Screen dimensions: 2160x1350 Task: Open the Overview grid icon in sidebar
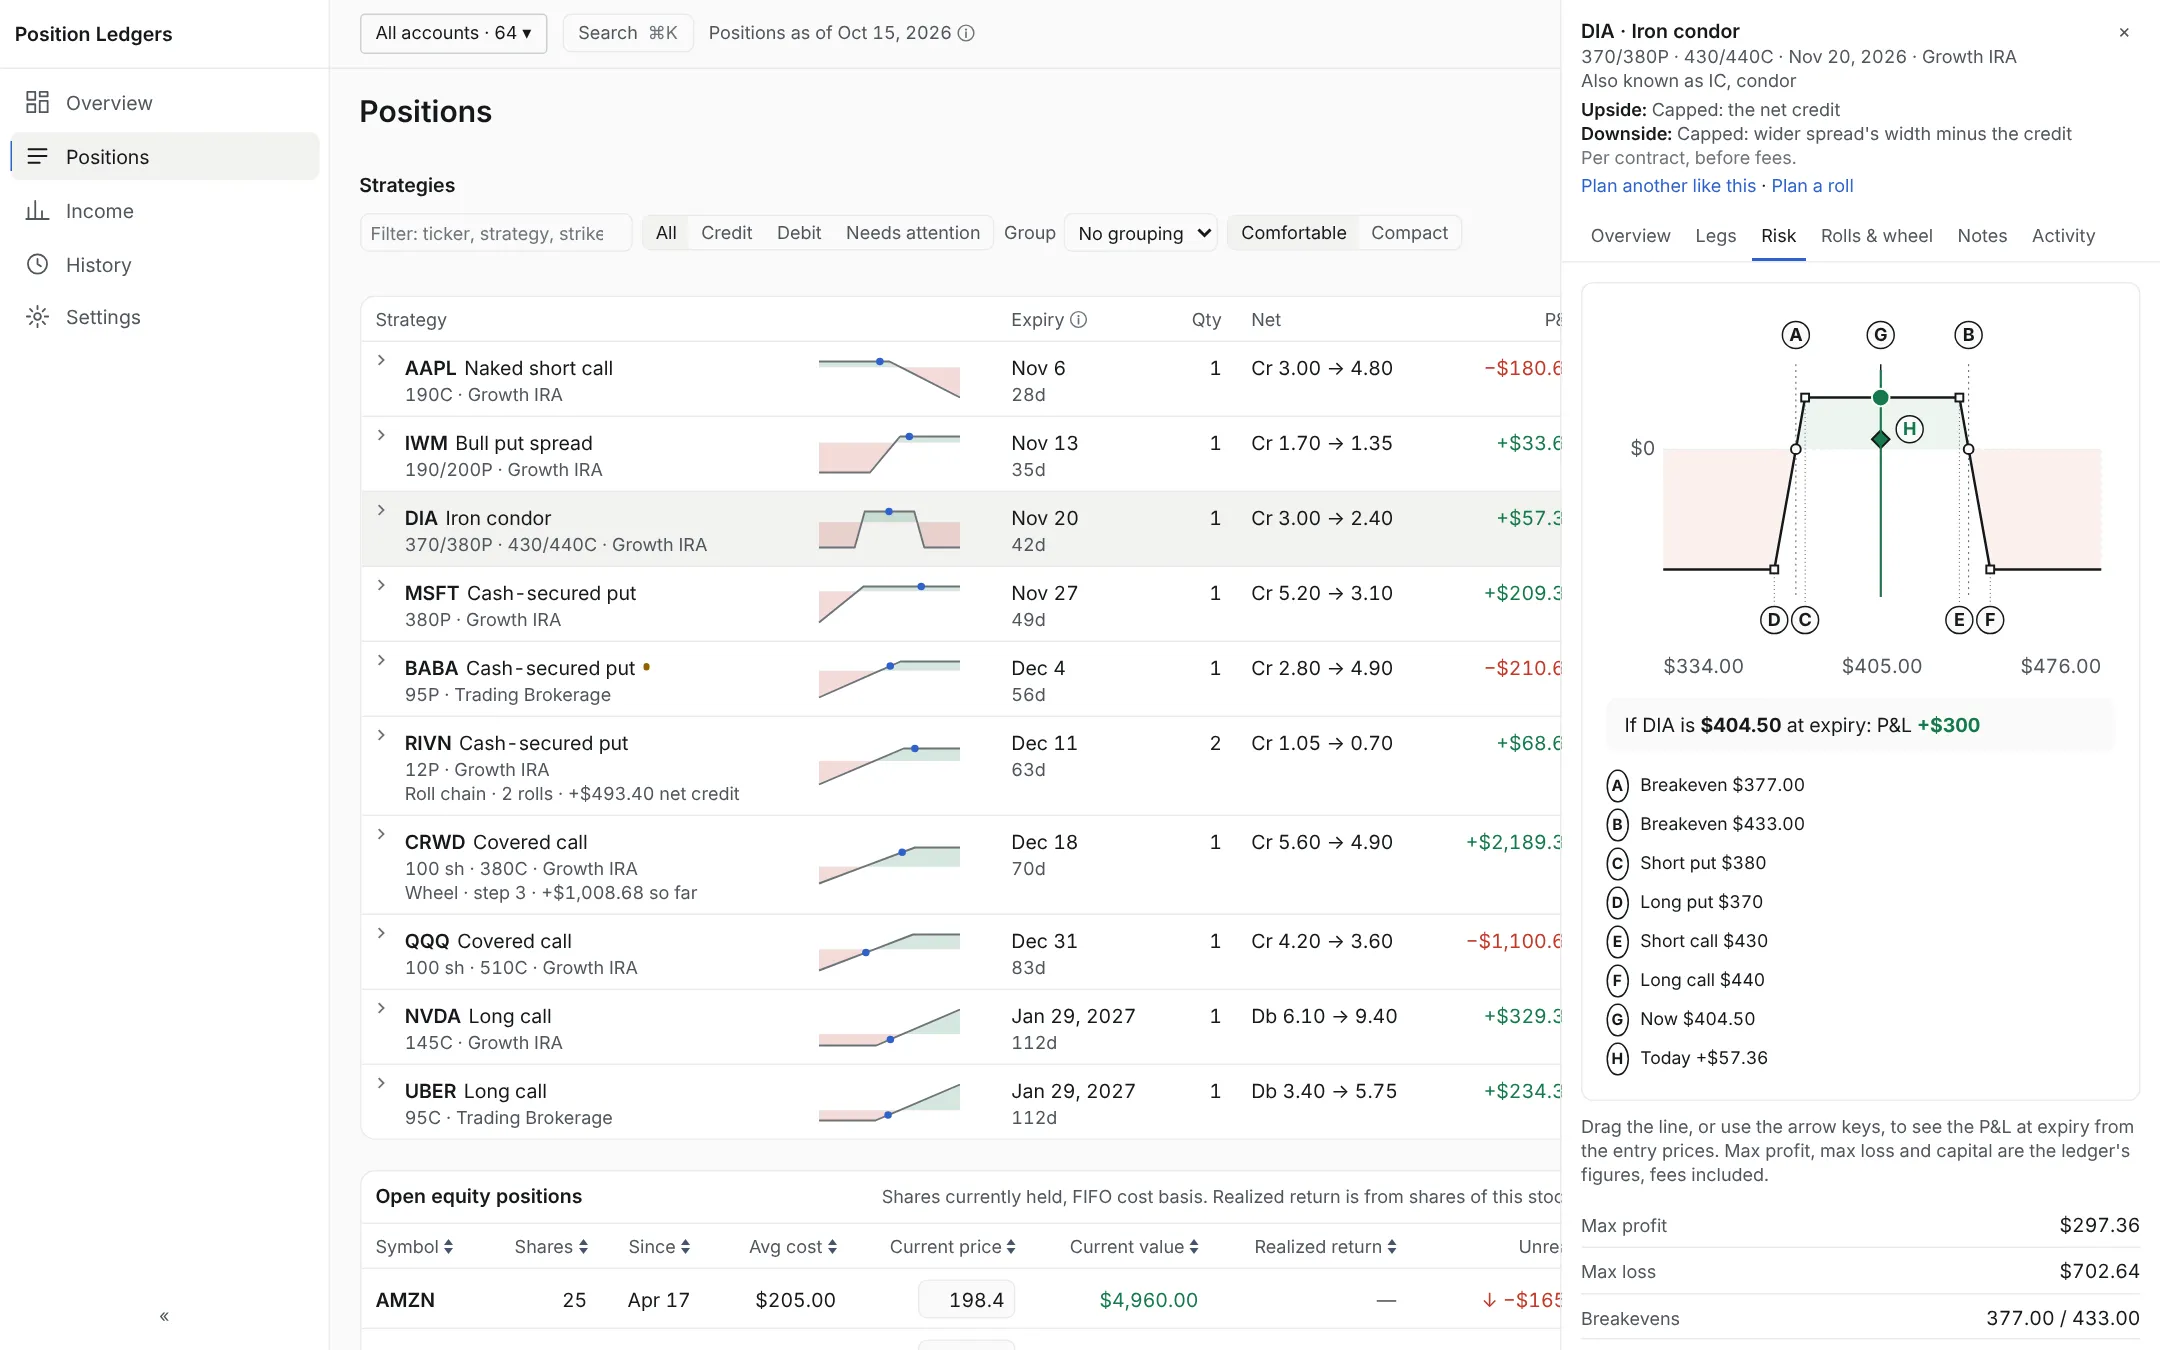[37, 102]
